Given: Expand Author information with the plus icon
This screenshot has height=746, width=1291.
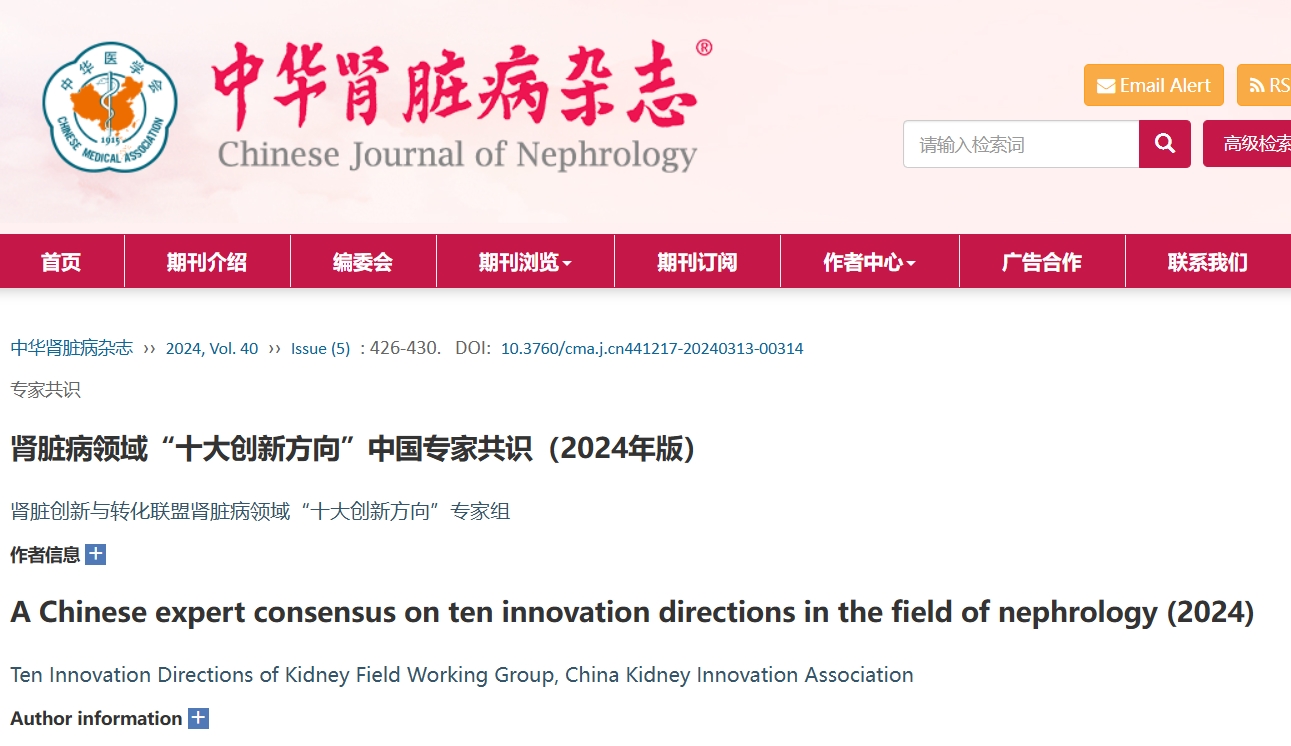Looking at the screenshot, I should pyautogui.click(x=199, y=718).
